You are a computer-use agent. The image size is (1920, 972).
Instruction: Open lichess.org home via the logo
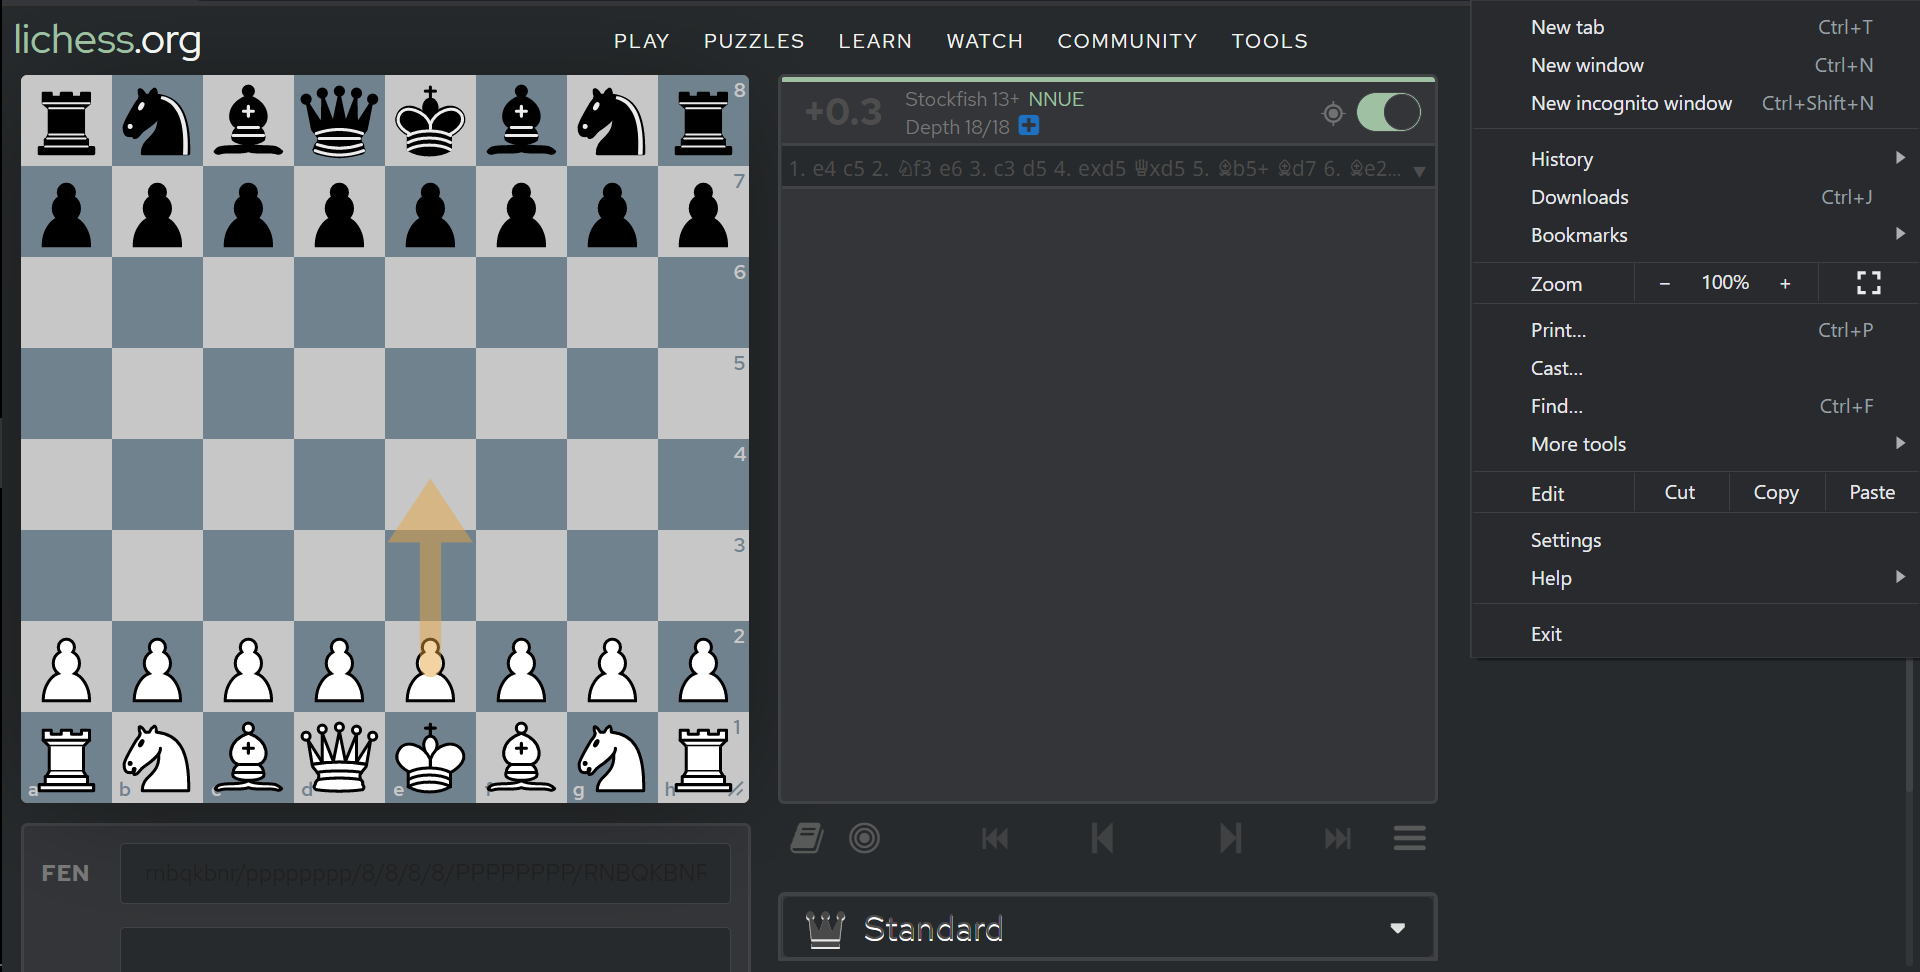tap(107, 41)
